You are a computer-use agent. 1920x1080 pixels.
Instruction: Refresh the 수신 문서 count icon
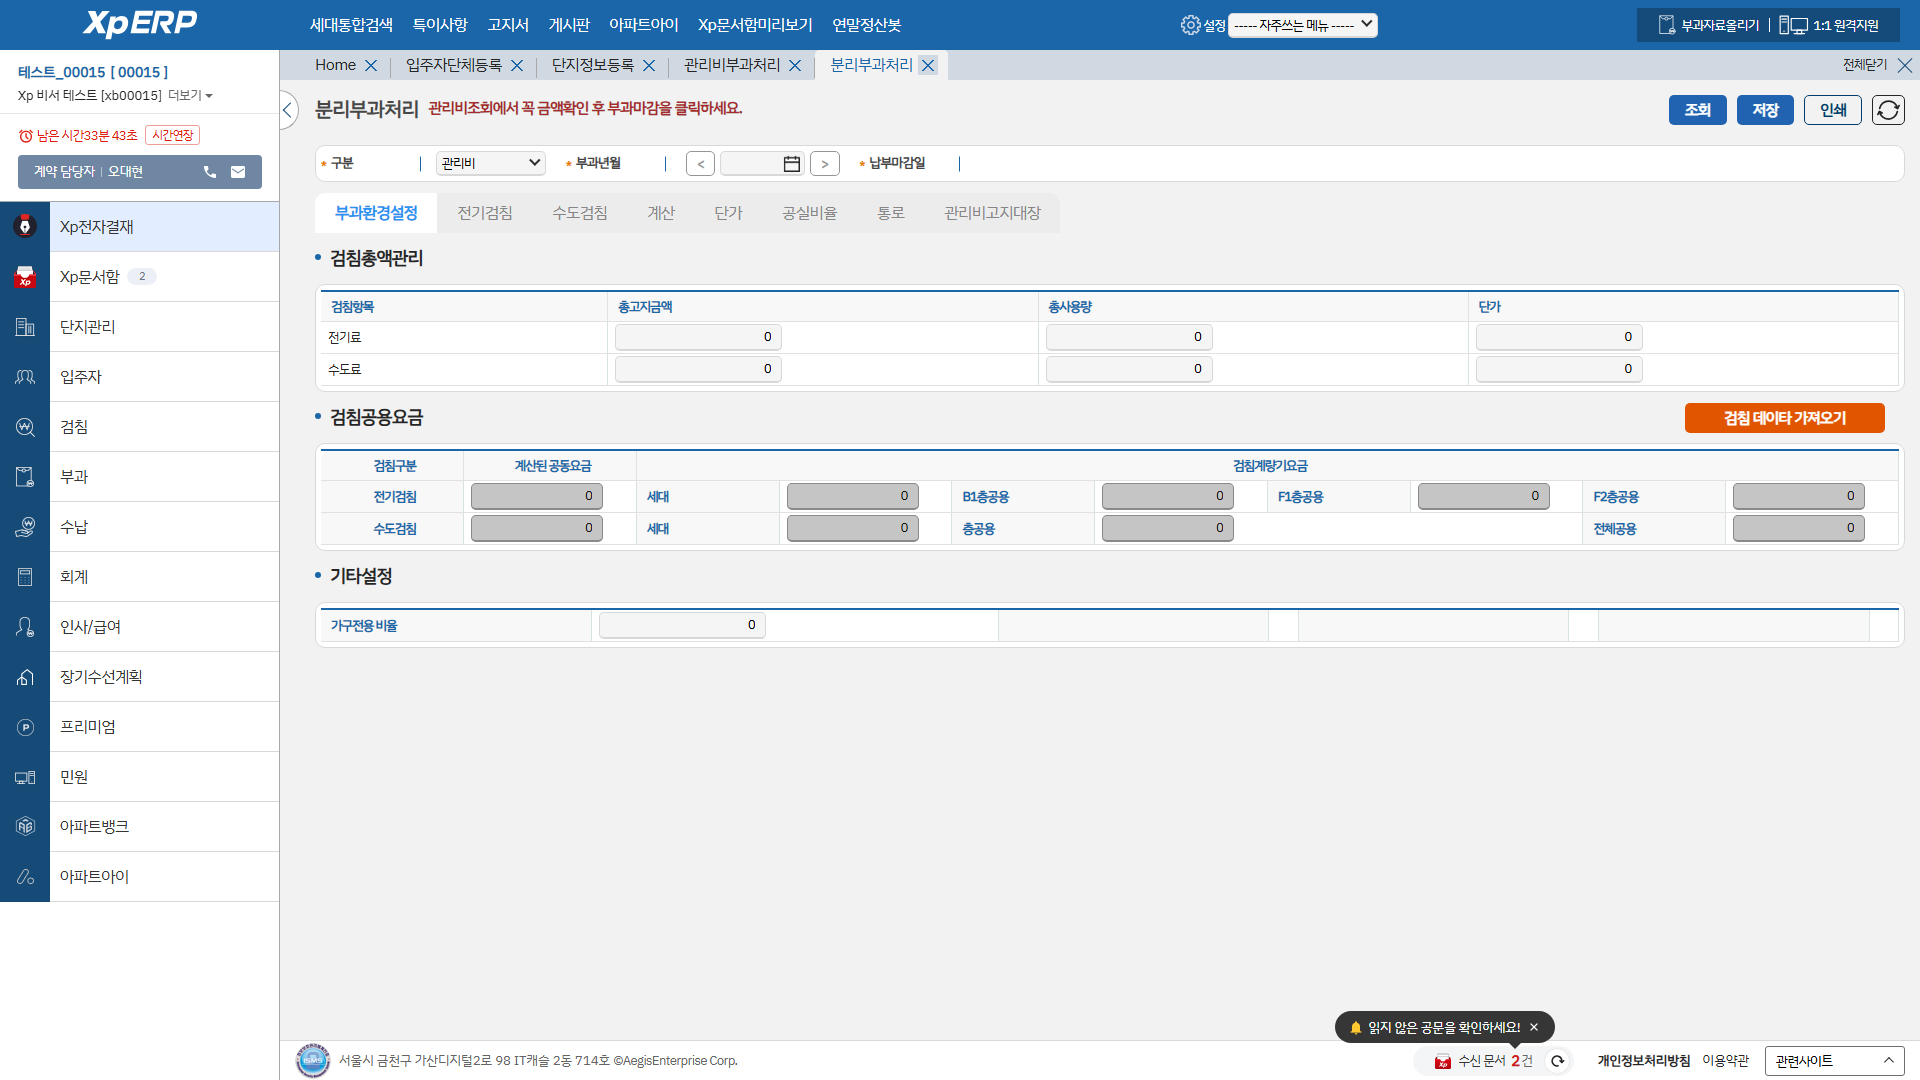tap(1557, 1061)
